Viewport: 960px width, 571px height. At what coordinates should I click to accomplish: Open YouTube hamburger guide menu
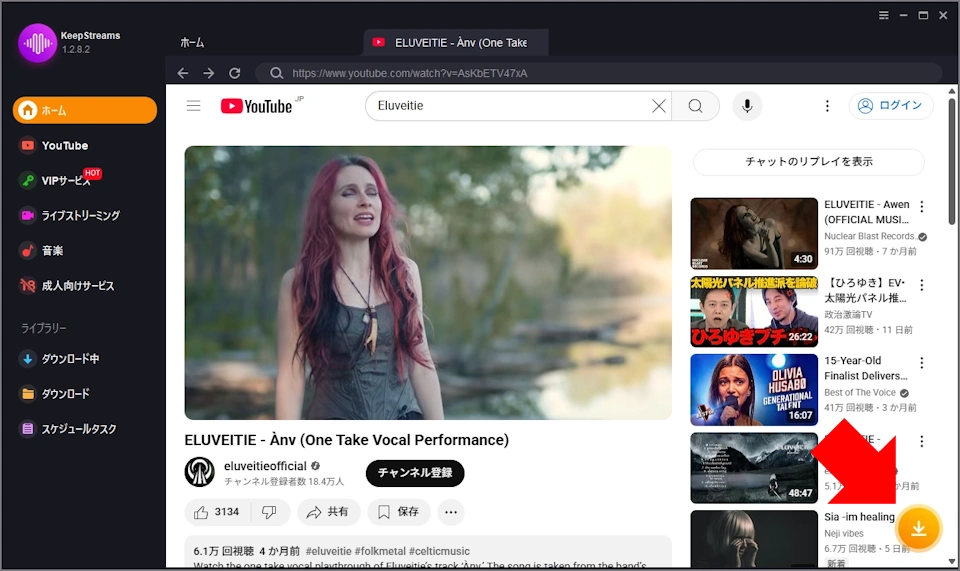pos(194,106)
